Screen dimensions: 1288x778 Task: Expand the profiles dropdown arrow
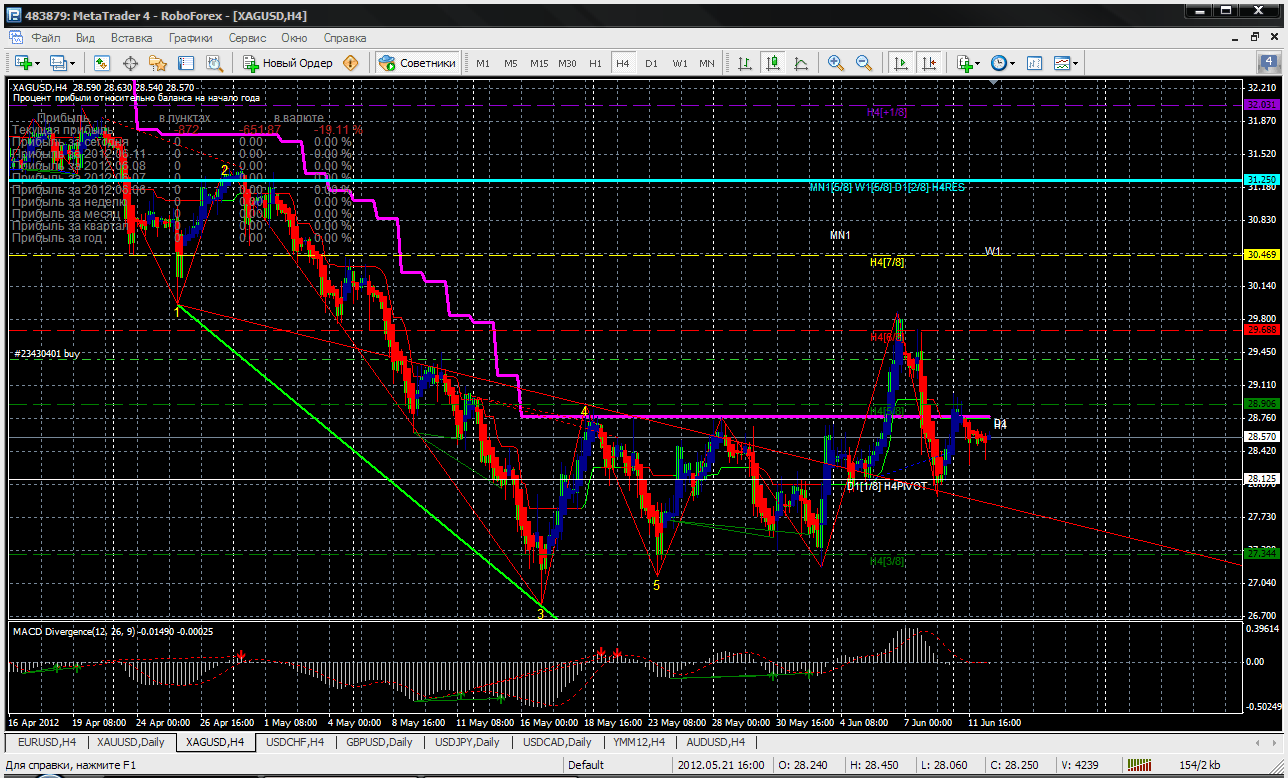point(72,63)
